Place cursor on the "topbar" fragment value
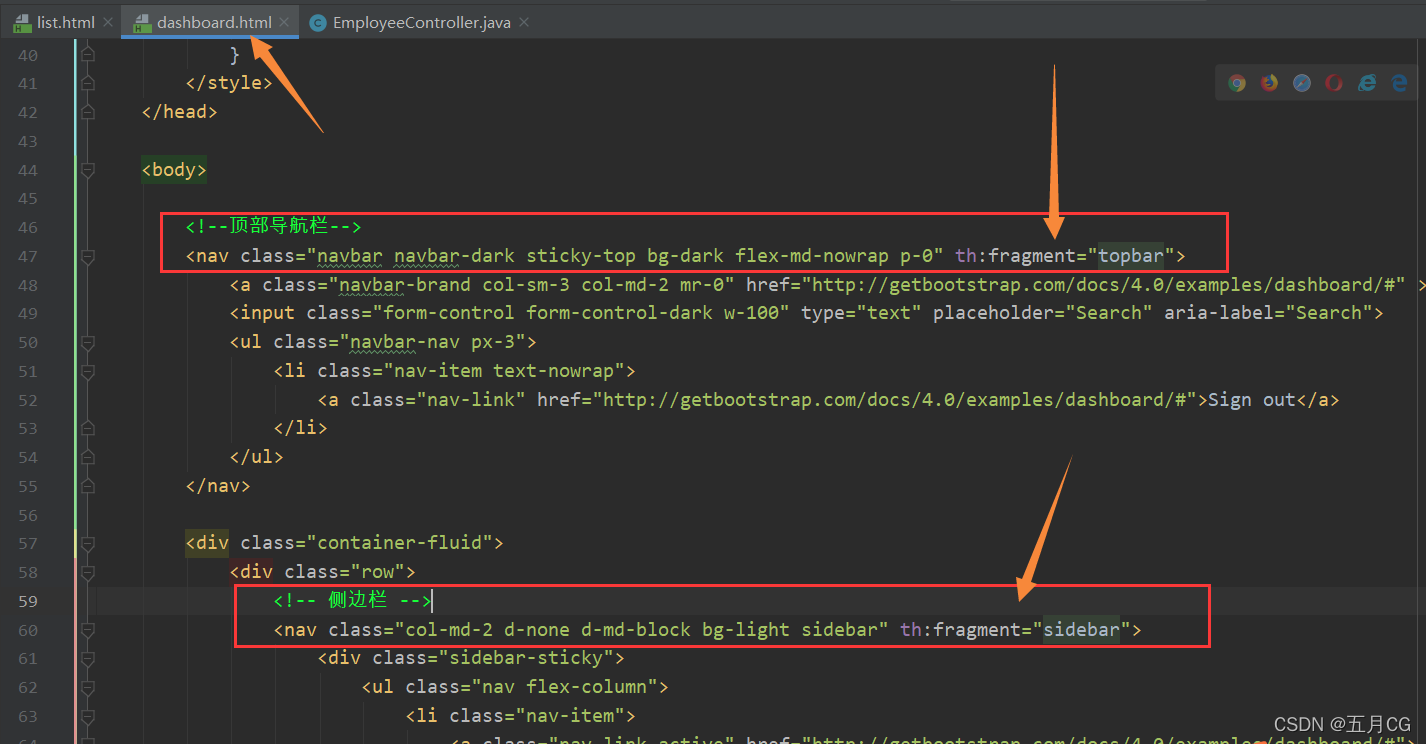Viewport: 1426px width, 744px height. 1131,256
